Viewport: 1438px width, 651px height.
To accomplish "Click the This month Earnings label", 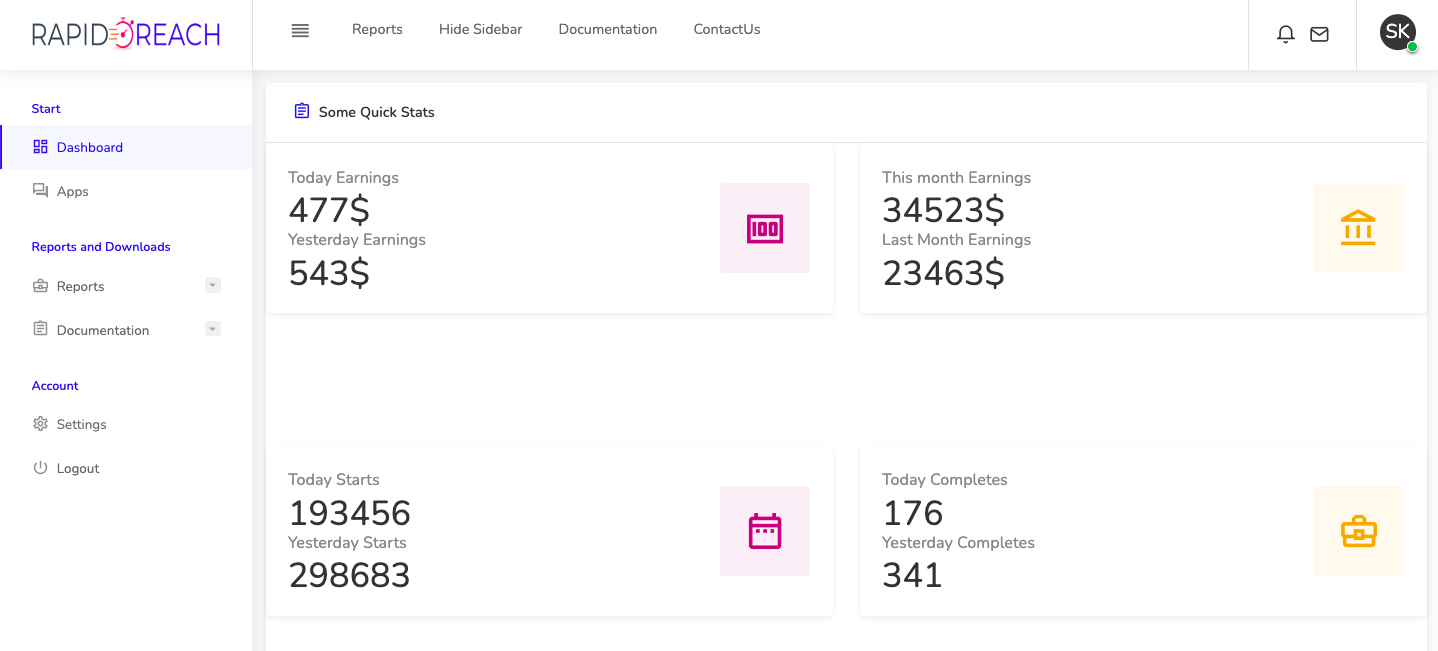I will [x=956, y=178].
